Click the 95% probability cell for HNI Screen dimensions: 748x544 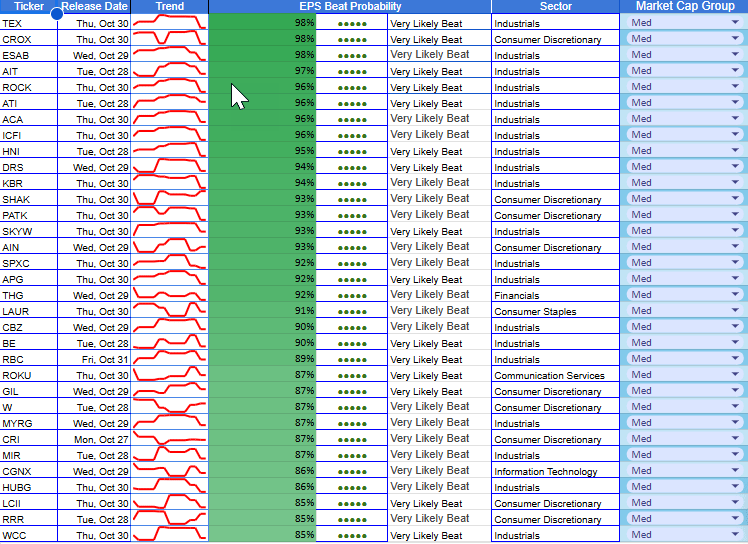click(262, 150)
